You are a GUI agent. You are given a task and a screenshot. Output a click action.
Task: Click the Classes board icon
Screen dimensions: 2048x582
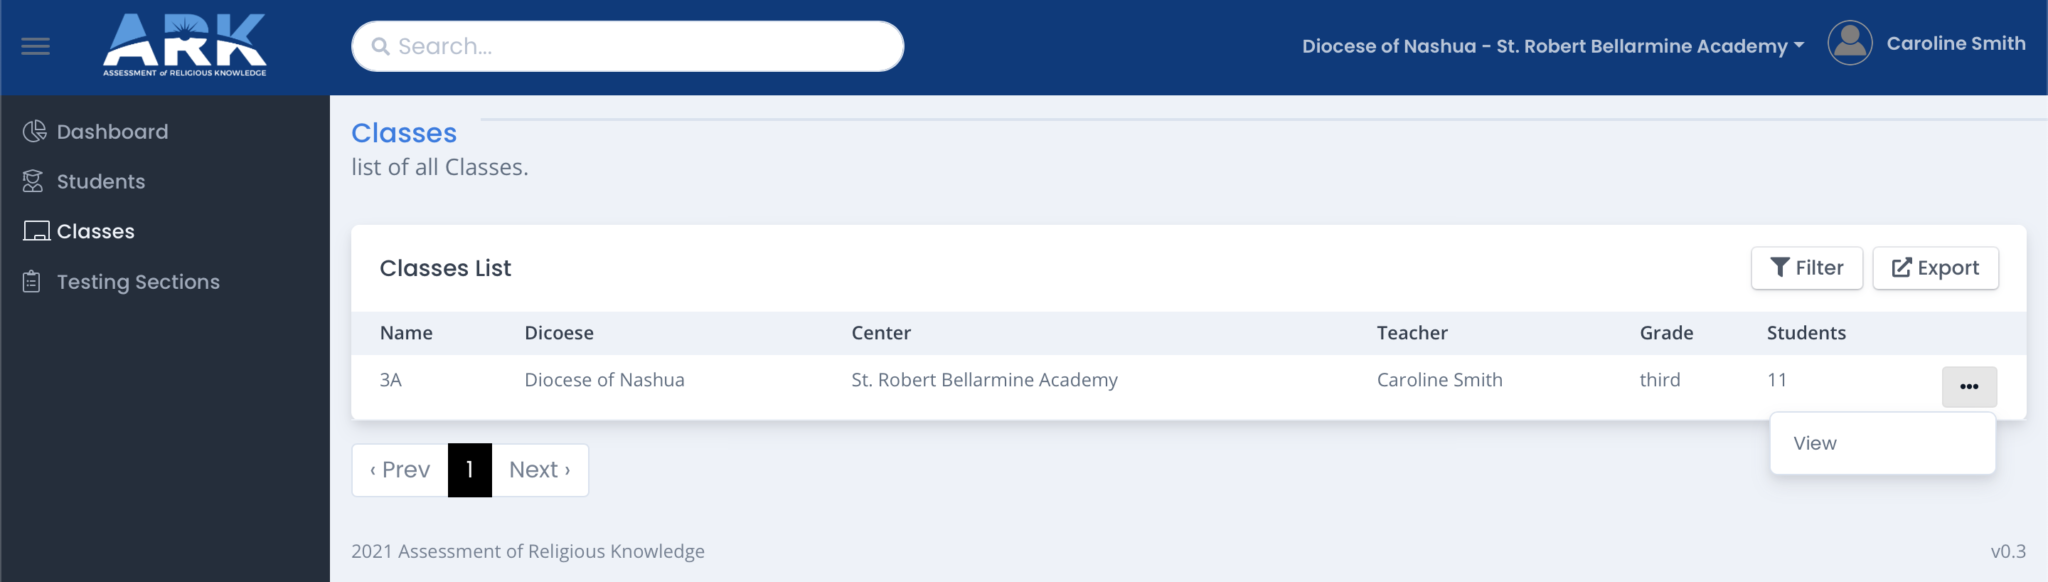tap(37, 231)
